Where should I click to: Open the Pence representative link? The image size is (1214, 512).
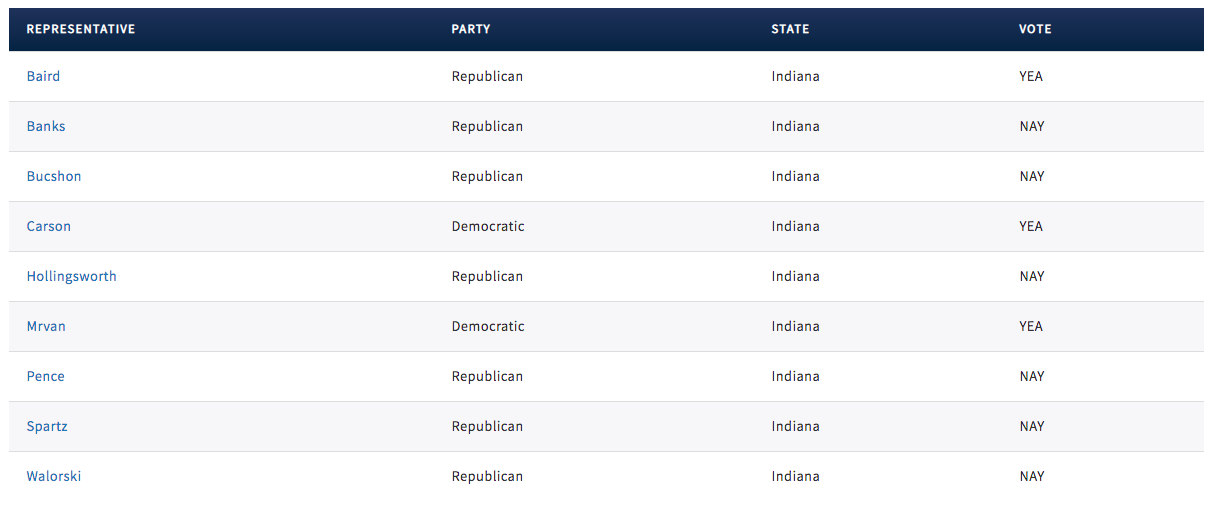point(45,376)
